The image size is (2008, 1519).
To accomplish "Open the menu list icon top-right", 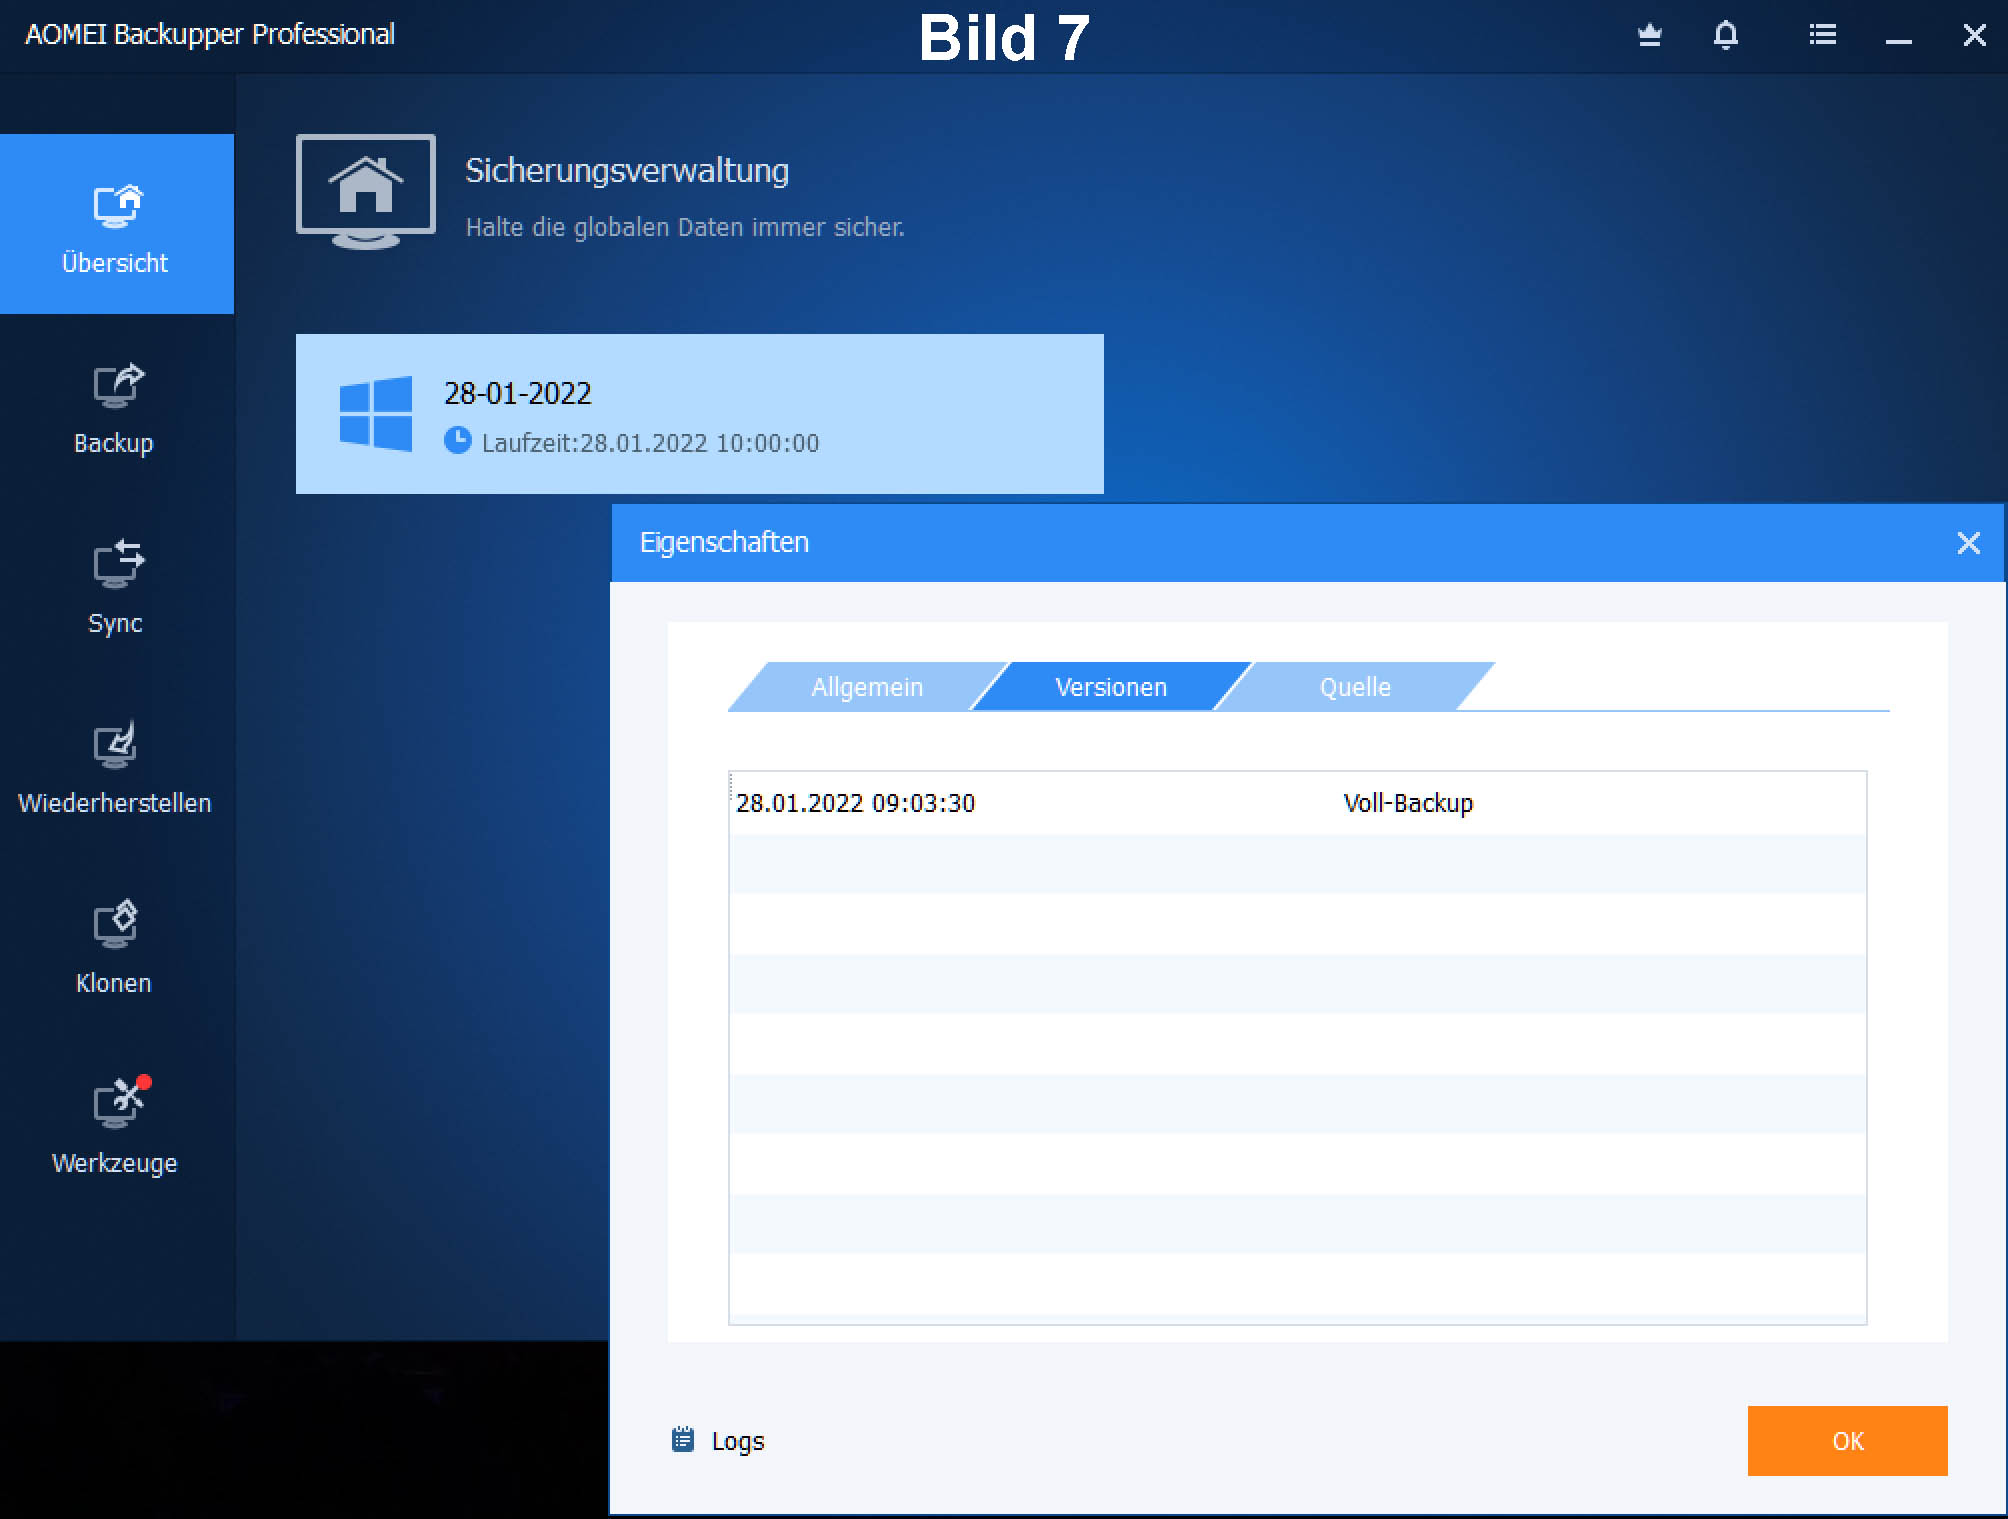I will (x=1818, y=35).
